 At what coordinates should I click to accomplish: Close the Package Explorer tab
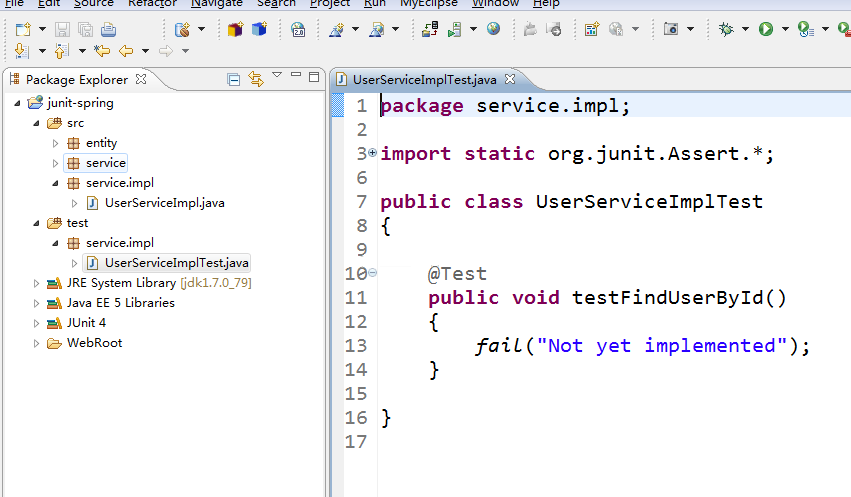pos(141,79)
